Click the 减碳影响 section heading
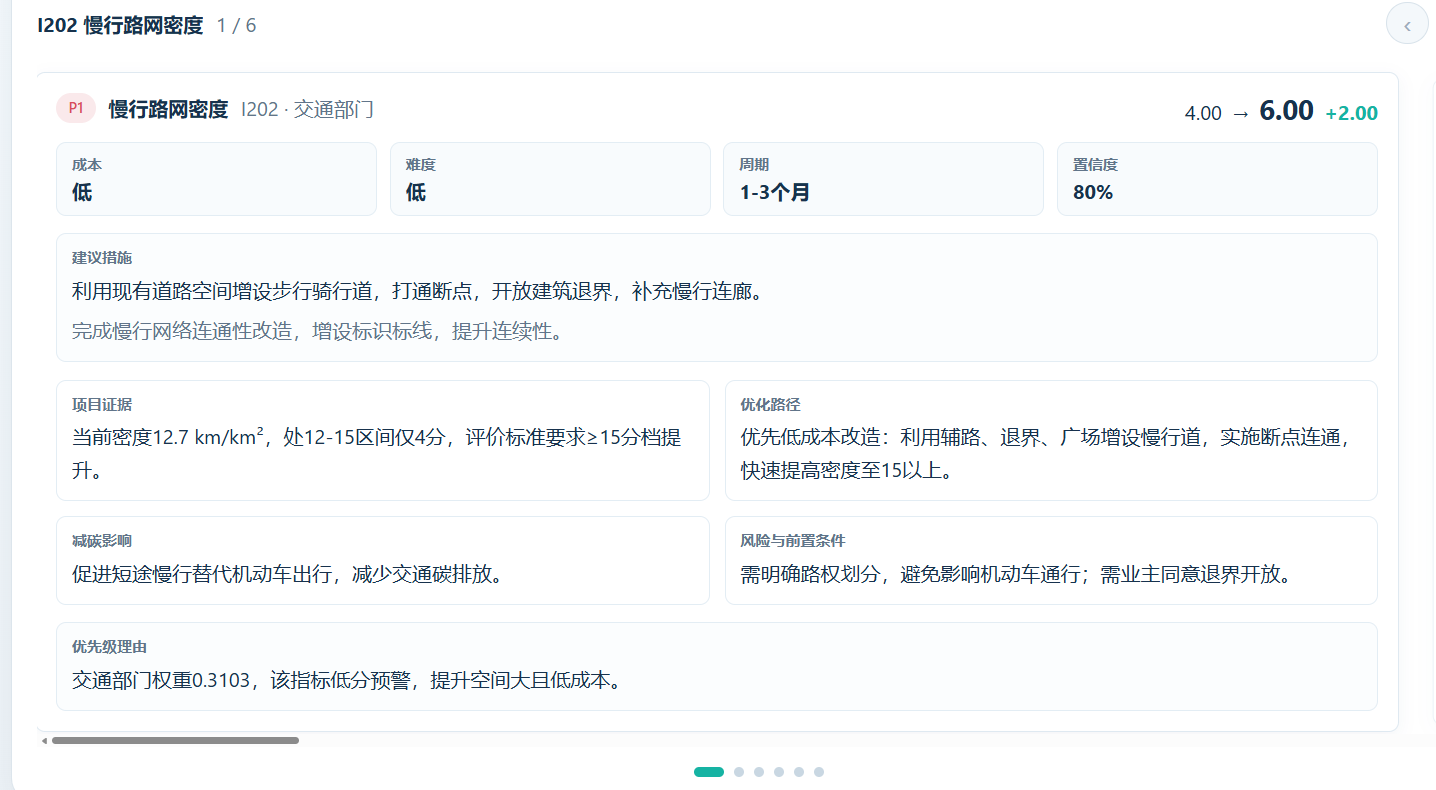Viewport: 1436px width, 790px height. [x=102, y=540]
